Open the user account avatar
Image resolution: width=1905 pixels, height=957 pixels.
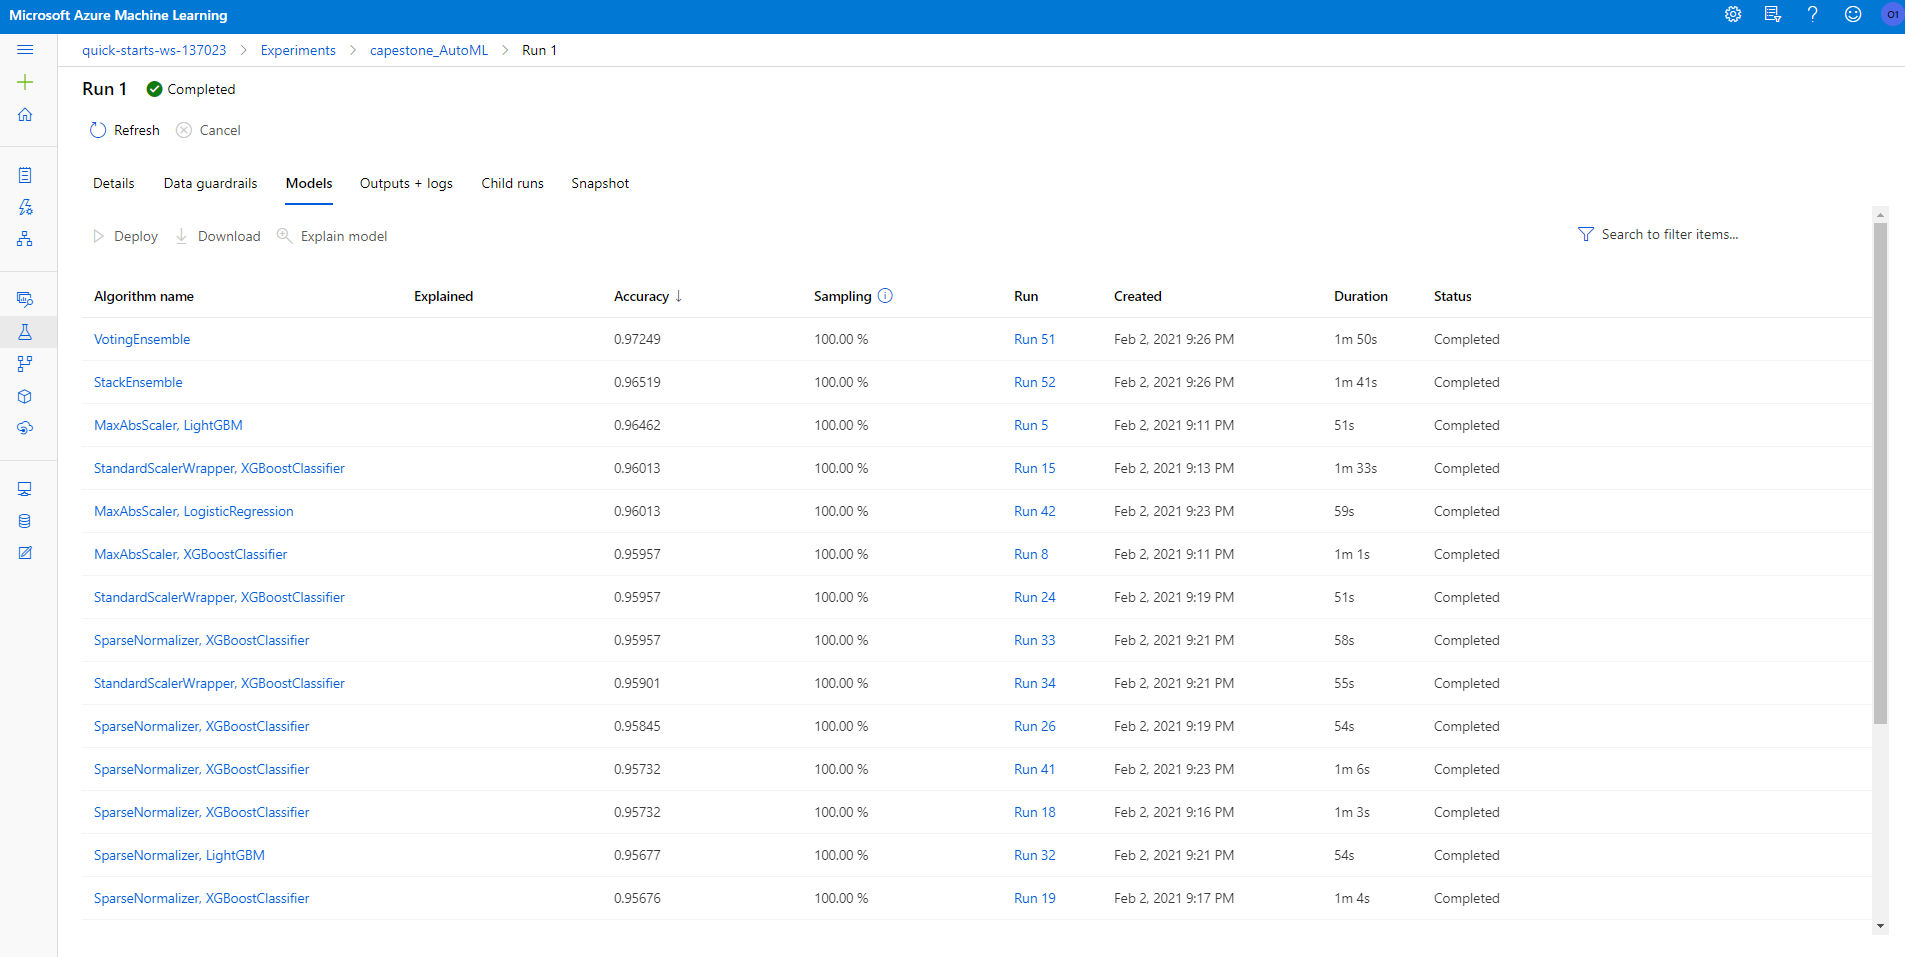point(1892,14)
